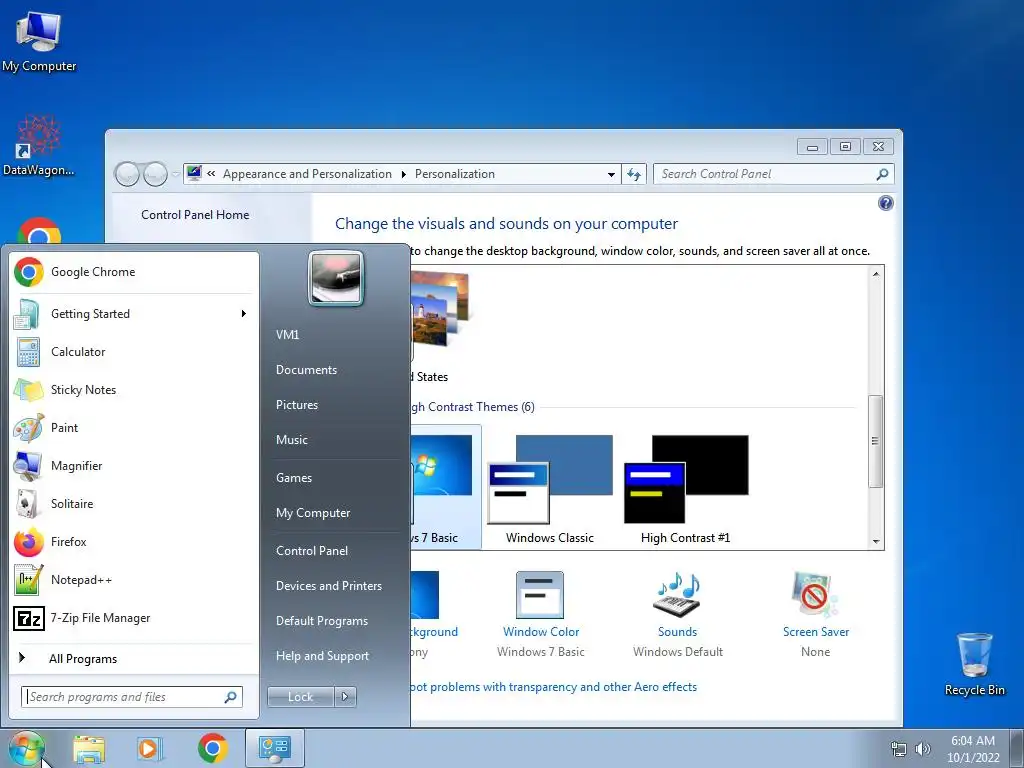Click the Lock button
1024x768 pixels.
(301, 697)
